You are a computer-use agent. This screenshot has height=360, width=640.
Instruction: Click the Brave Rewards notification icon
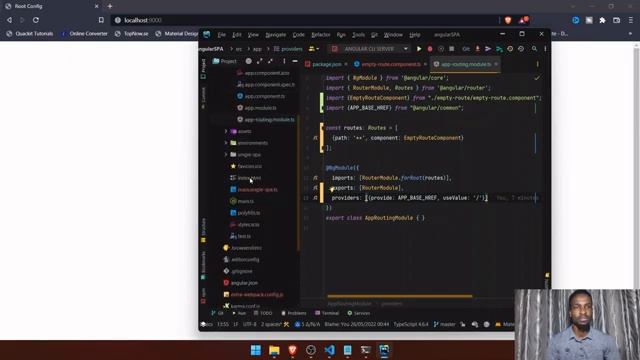pyautogui.click(x=523, y=20)
